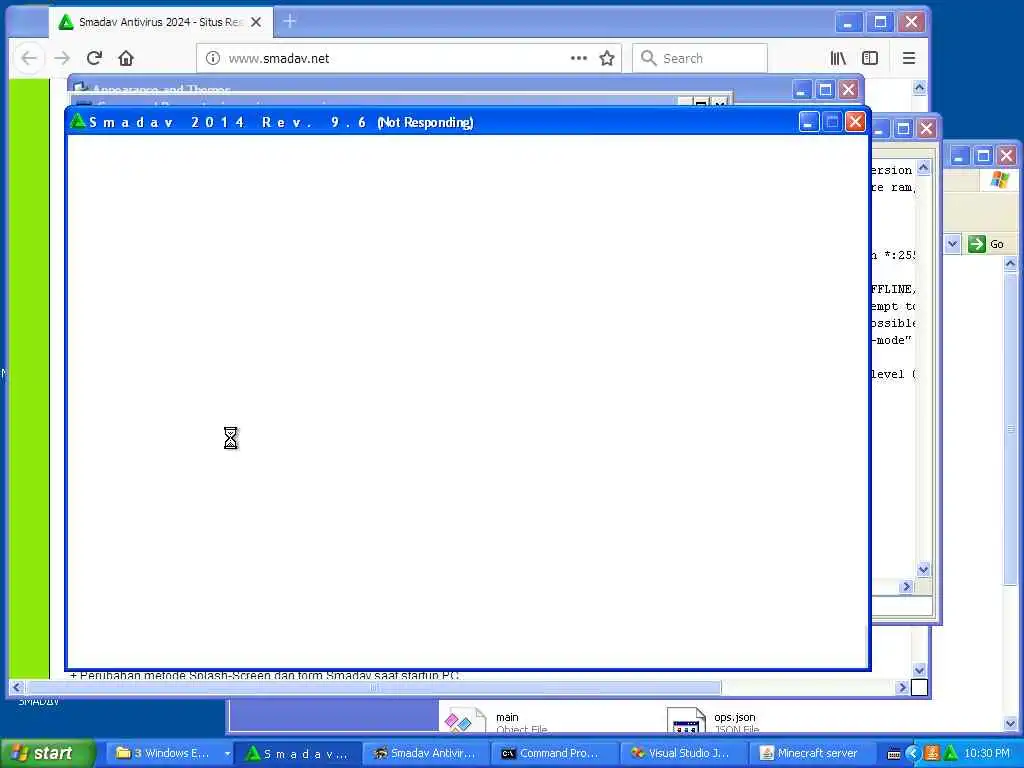The height and width of the screenshot is (768, 1024).
Task: Switch to Smadav Antivirus browser taskbar button
Action: click(x=425, y=753)
